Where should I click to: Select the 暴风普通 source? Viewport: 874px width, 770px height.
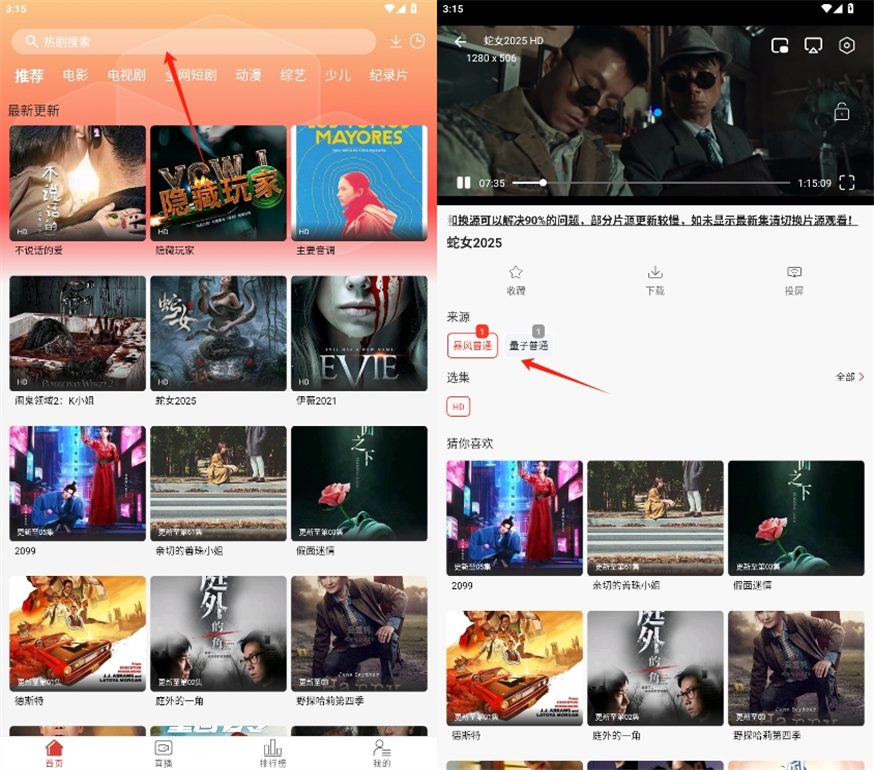coord(472,346)
